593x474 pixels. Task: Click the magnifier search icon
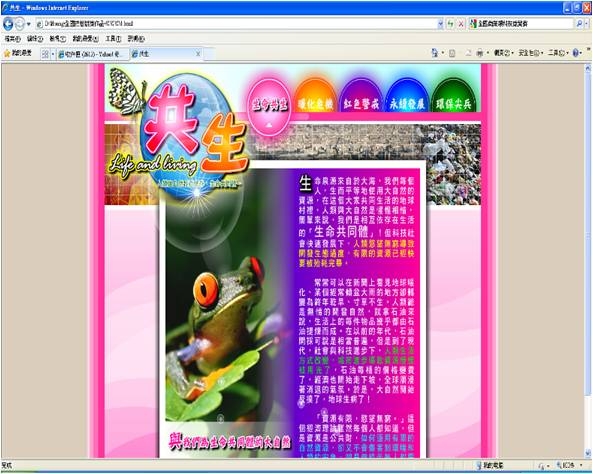pos(579,24)
